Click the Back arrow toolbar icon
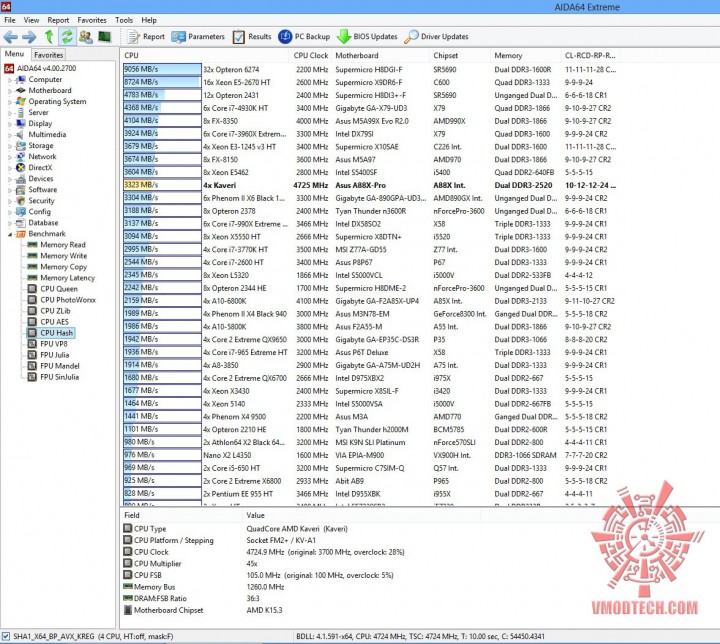The image size is (720, 644). pos(11,37)
